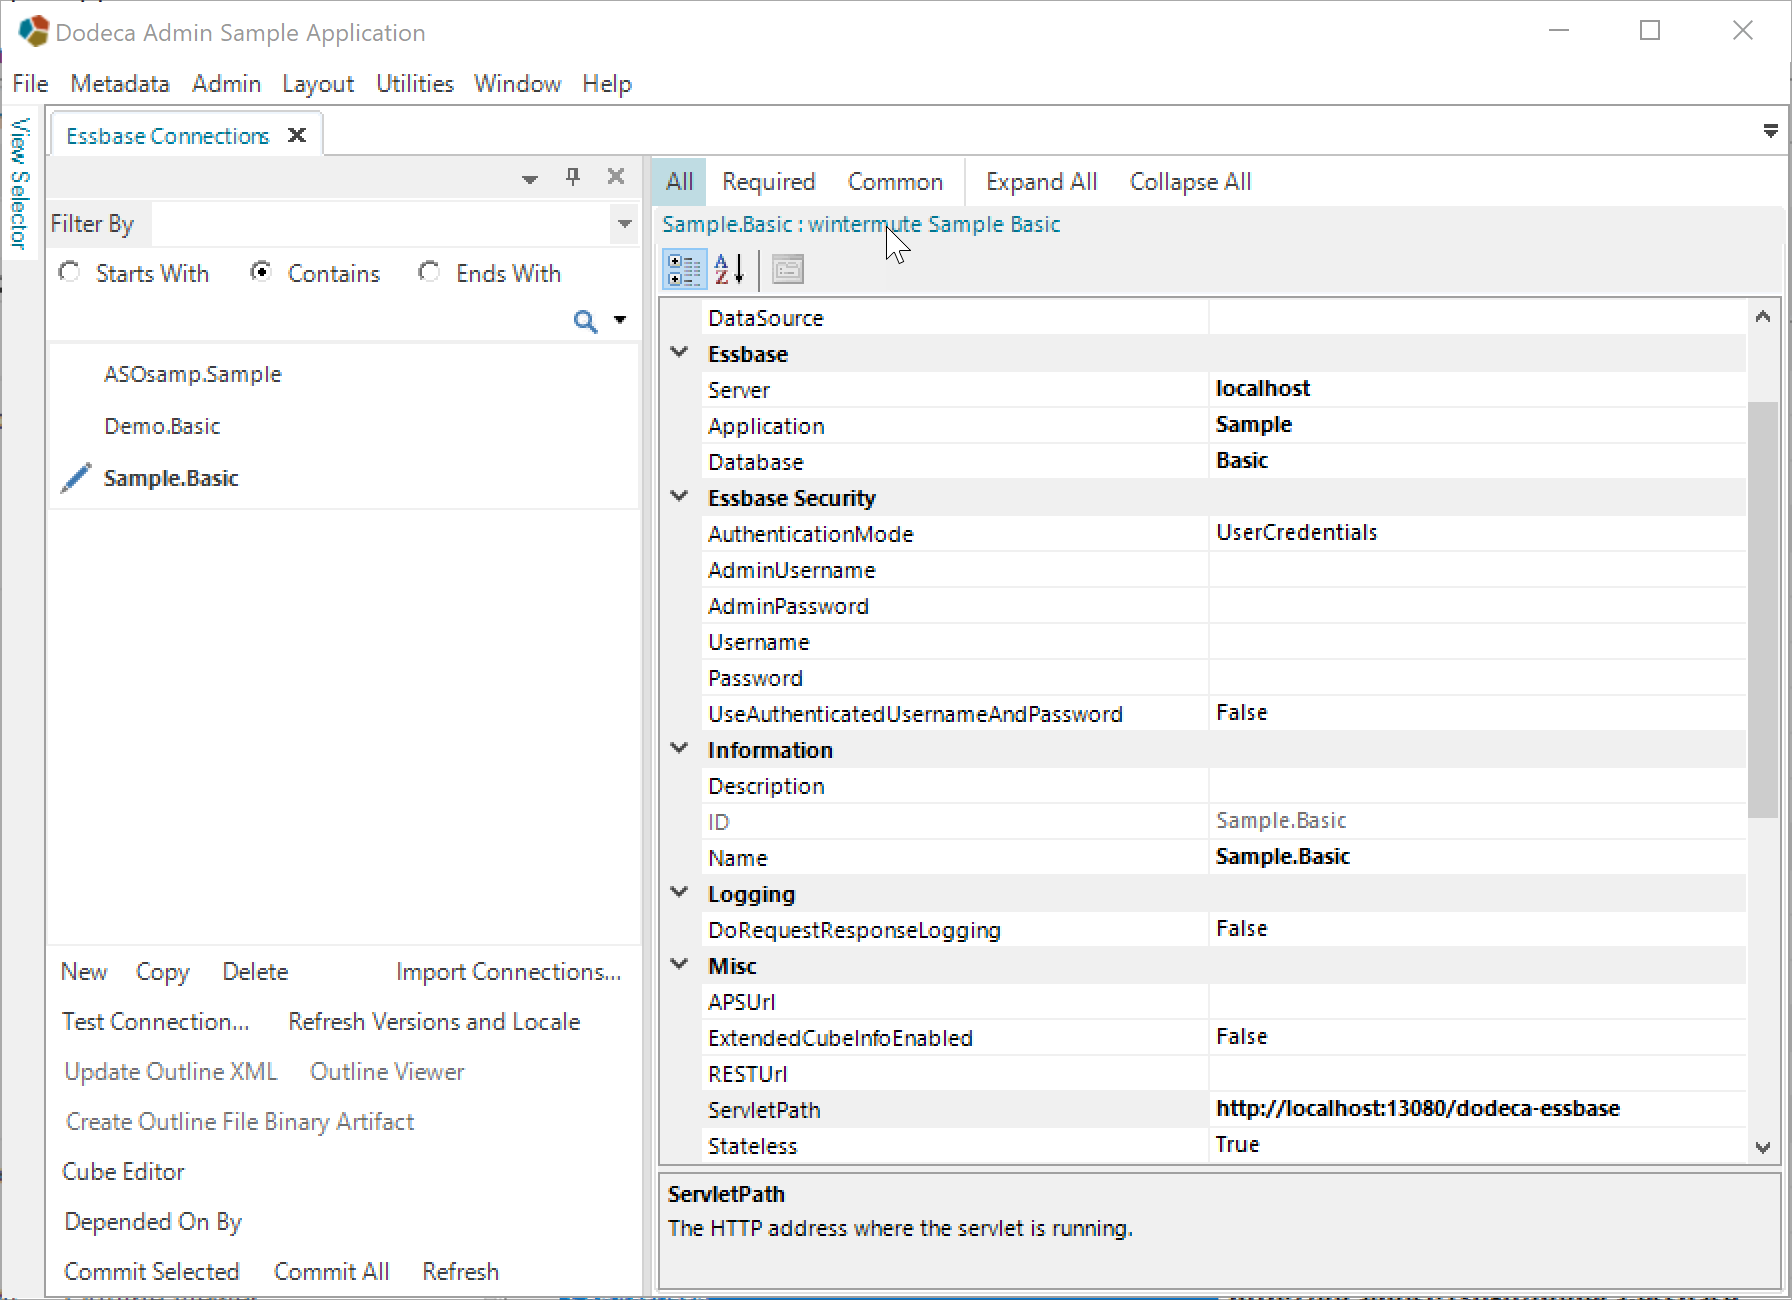This screenshot has width=1792, height=1300.
Task: Click Expand All
Action: click(x=1041, y=182)
